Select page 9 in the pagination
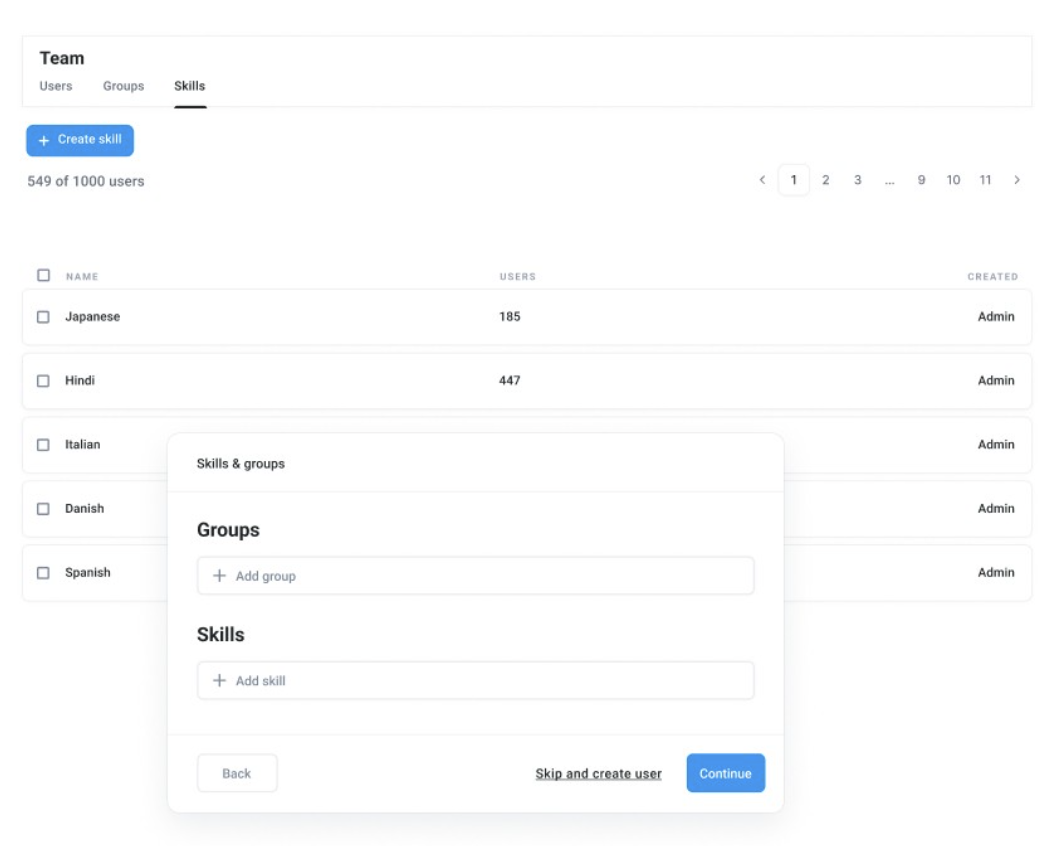The height and width of the screenshot is (846, 1052). tap(921, 179)
